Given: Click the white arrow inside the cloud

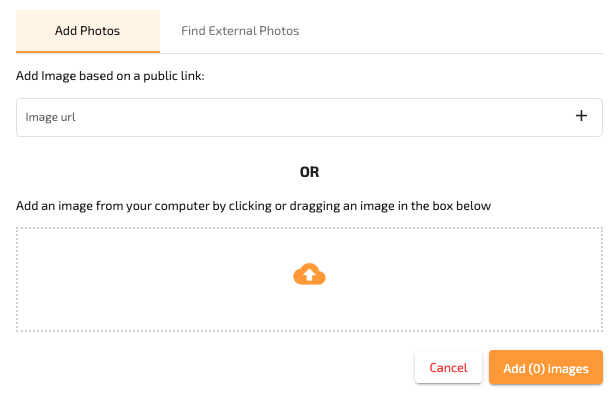Looking at the screenshot, I should pos(309,274).
